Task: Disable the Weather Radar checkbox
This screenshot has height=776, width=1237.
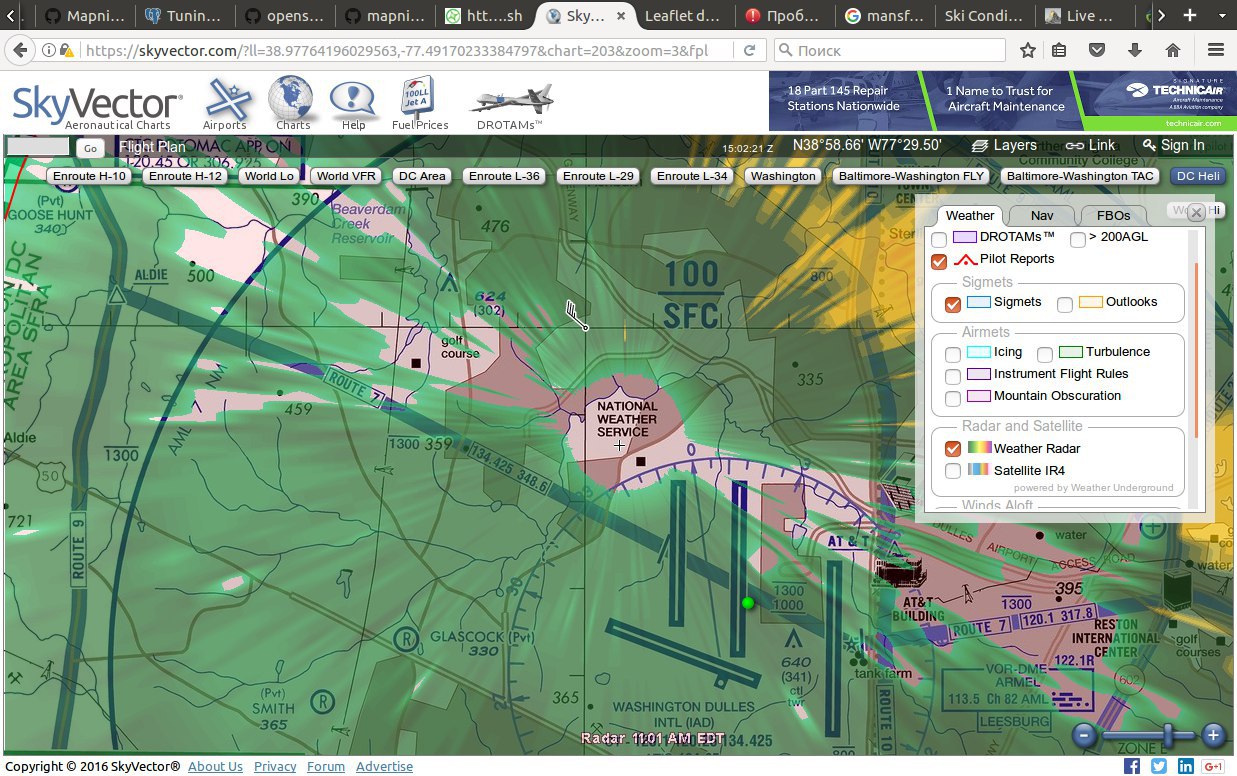Action: point(953,449)
